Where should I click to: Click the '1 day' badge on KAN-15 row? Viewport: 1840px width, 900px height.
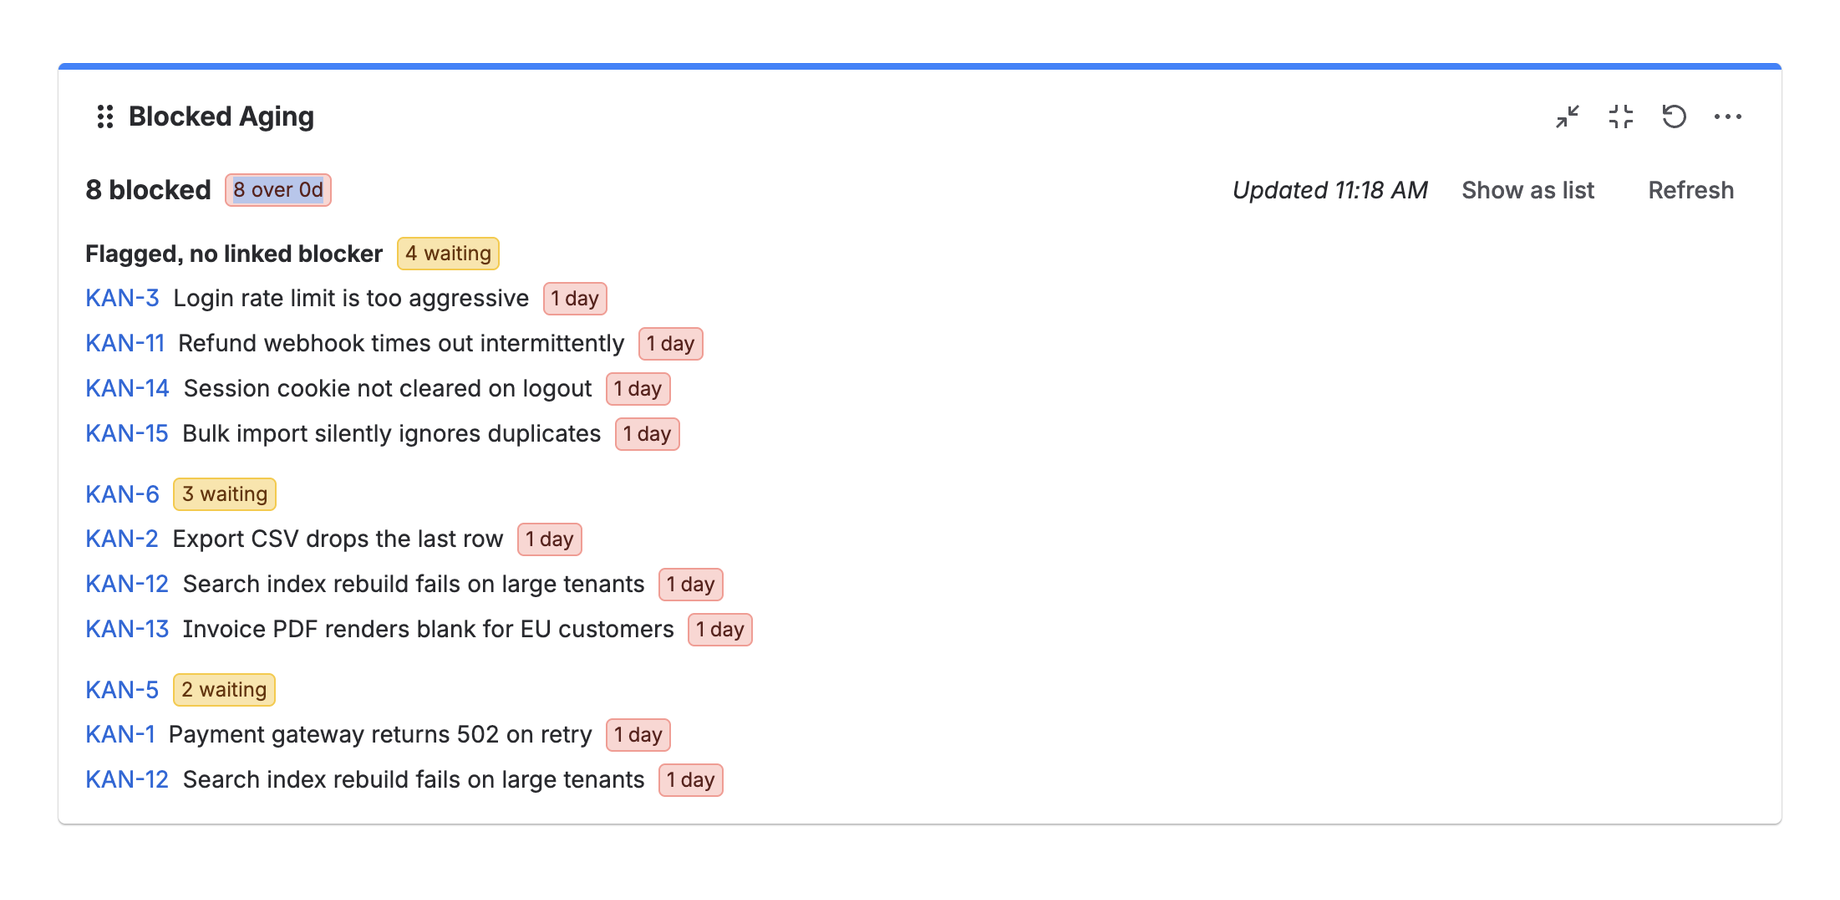coord(647,434)
